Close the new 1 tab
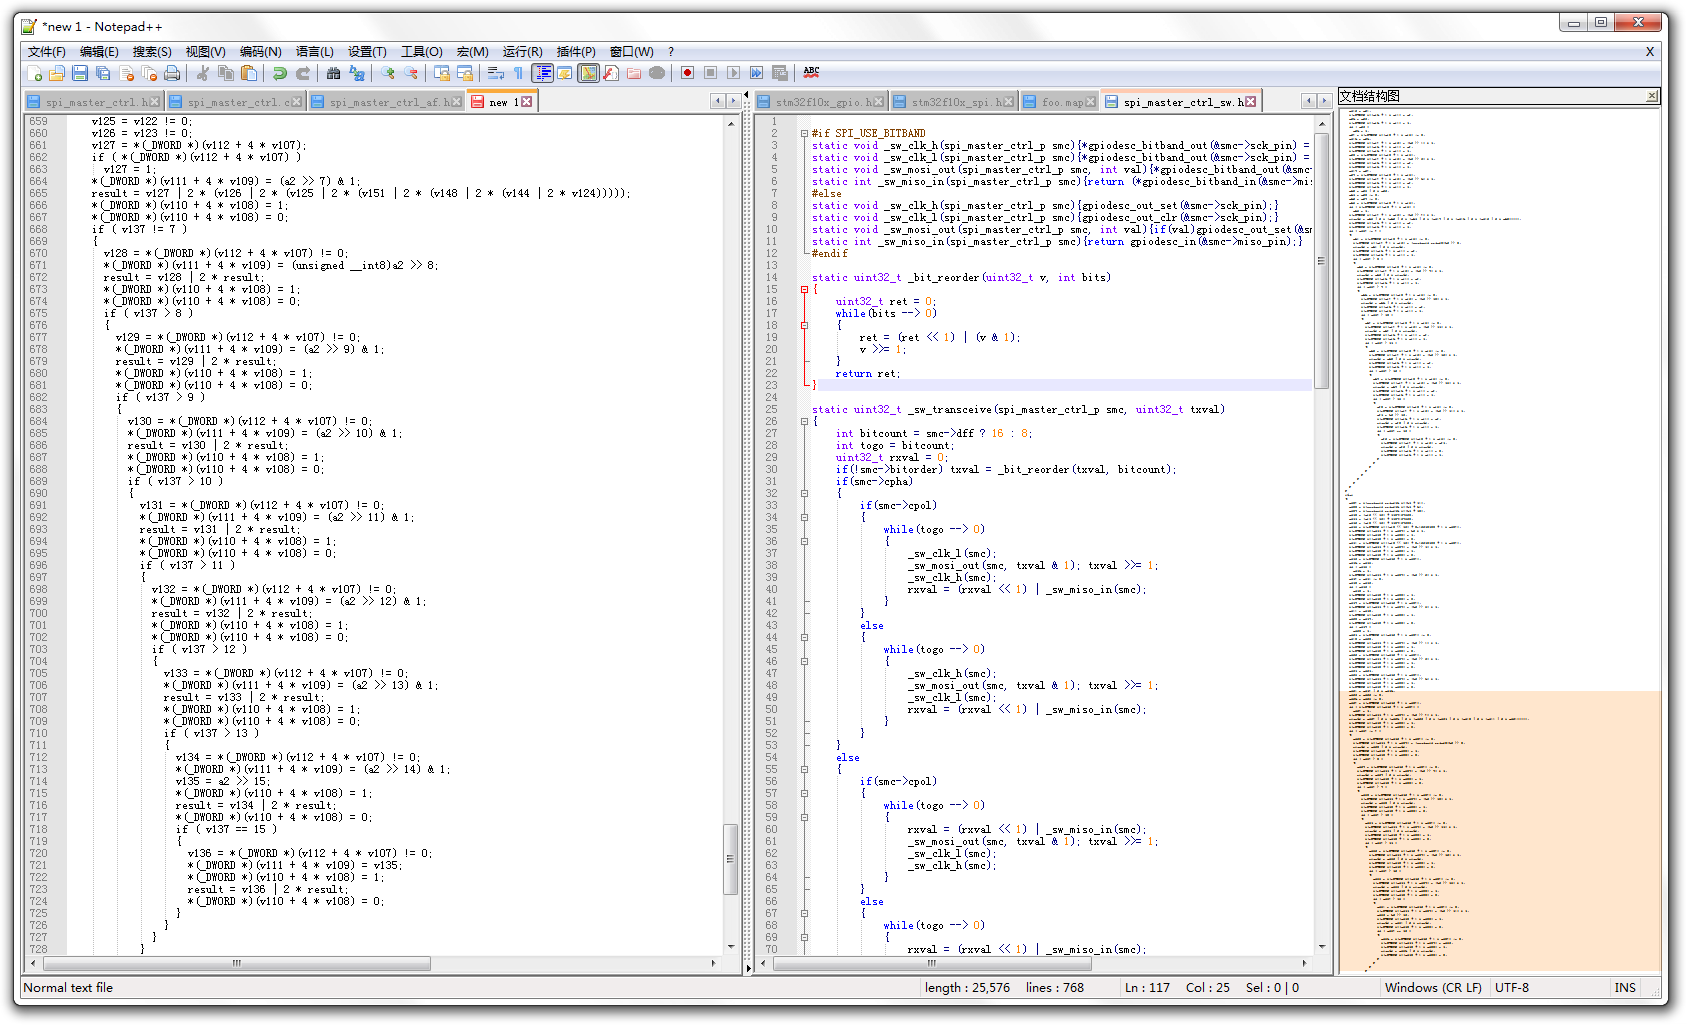This screenshot has height=1025, width=1687. point(526,102)
